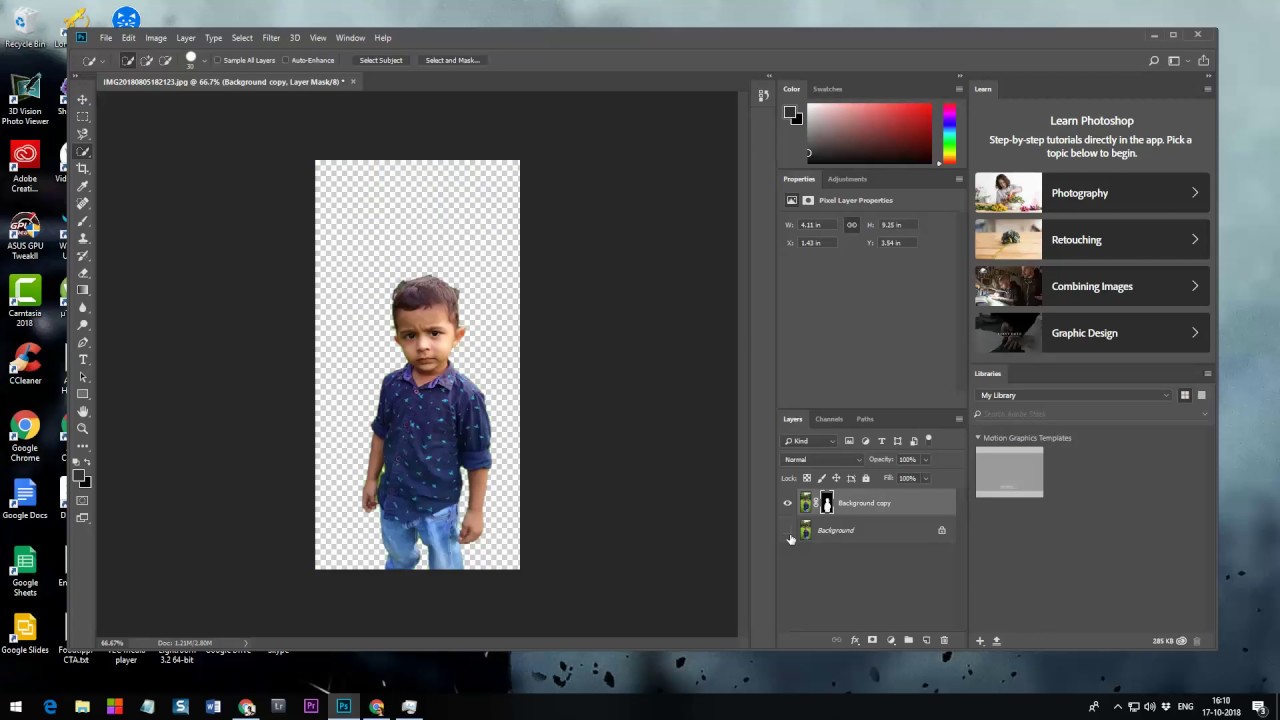Click the Select Subject button
This screenshot has height=720, width=1280.
380,60
